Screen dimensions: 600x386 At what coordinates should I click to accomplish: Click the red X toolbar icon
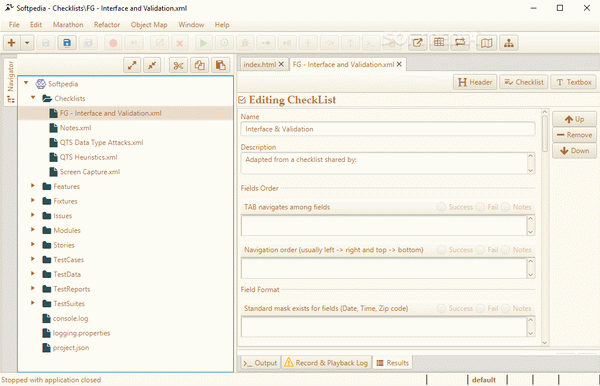pos(179,43)
